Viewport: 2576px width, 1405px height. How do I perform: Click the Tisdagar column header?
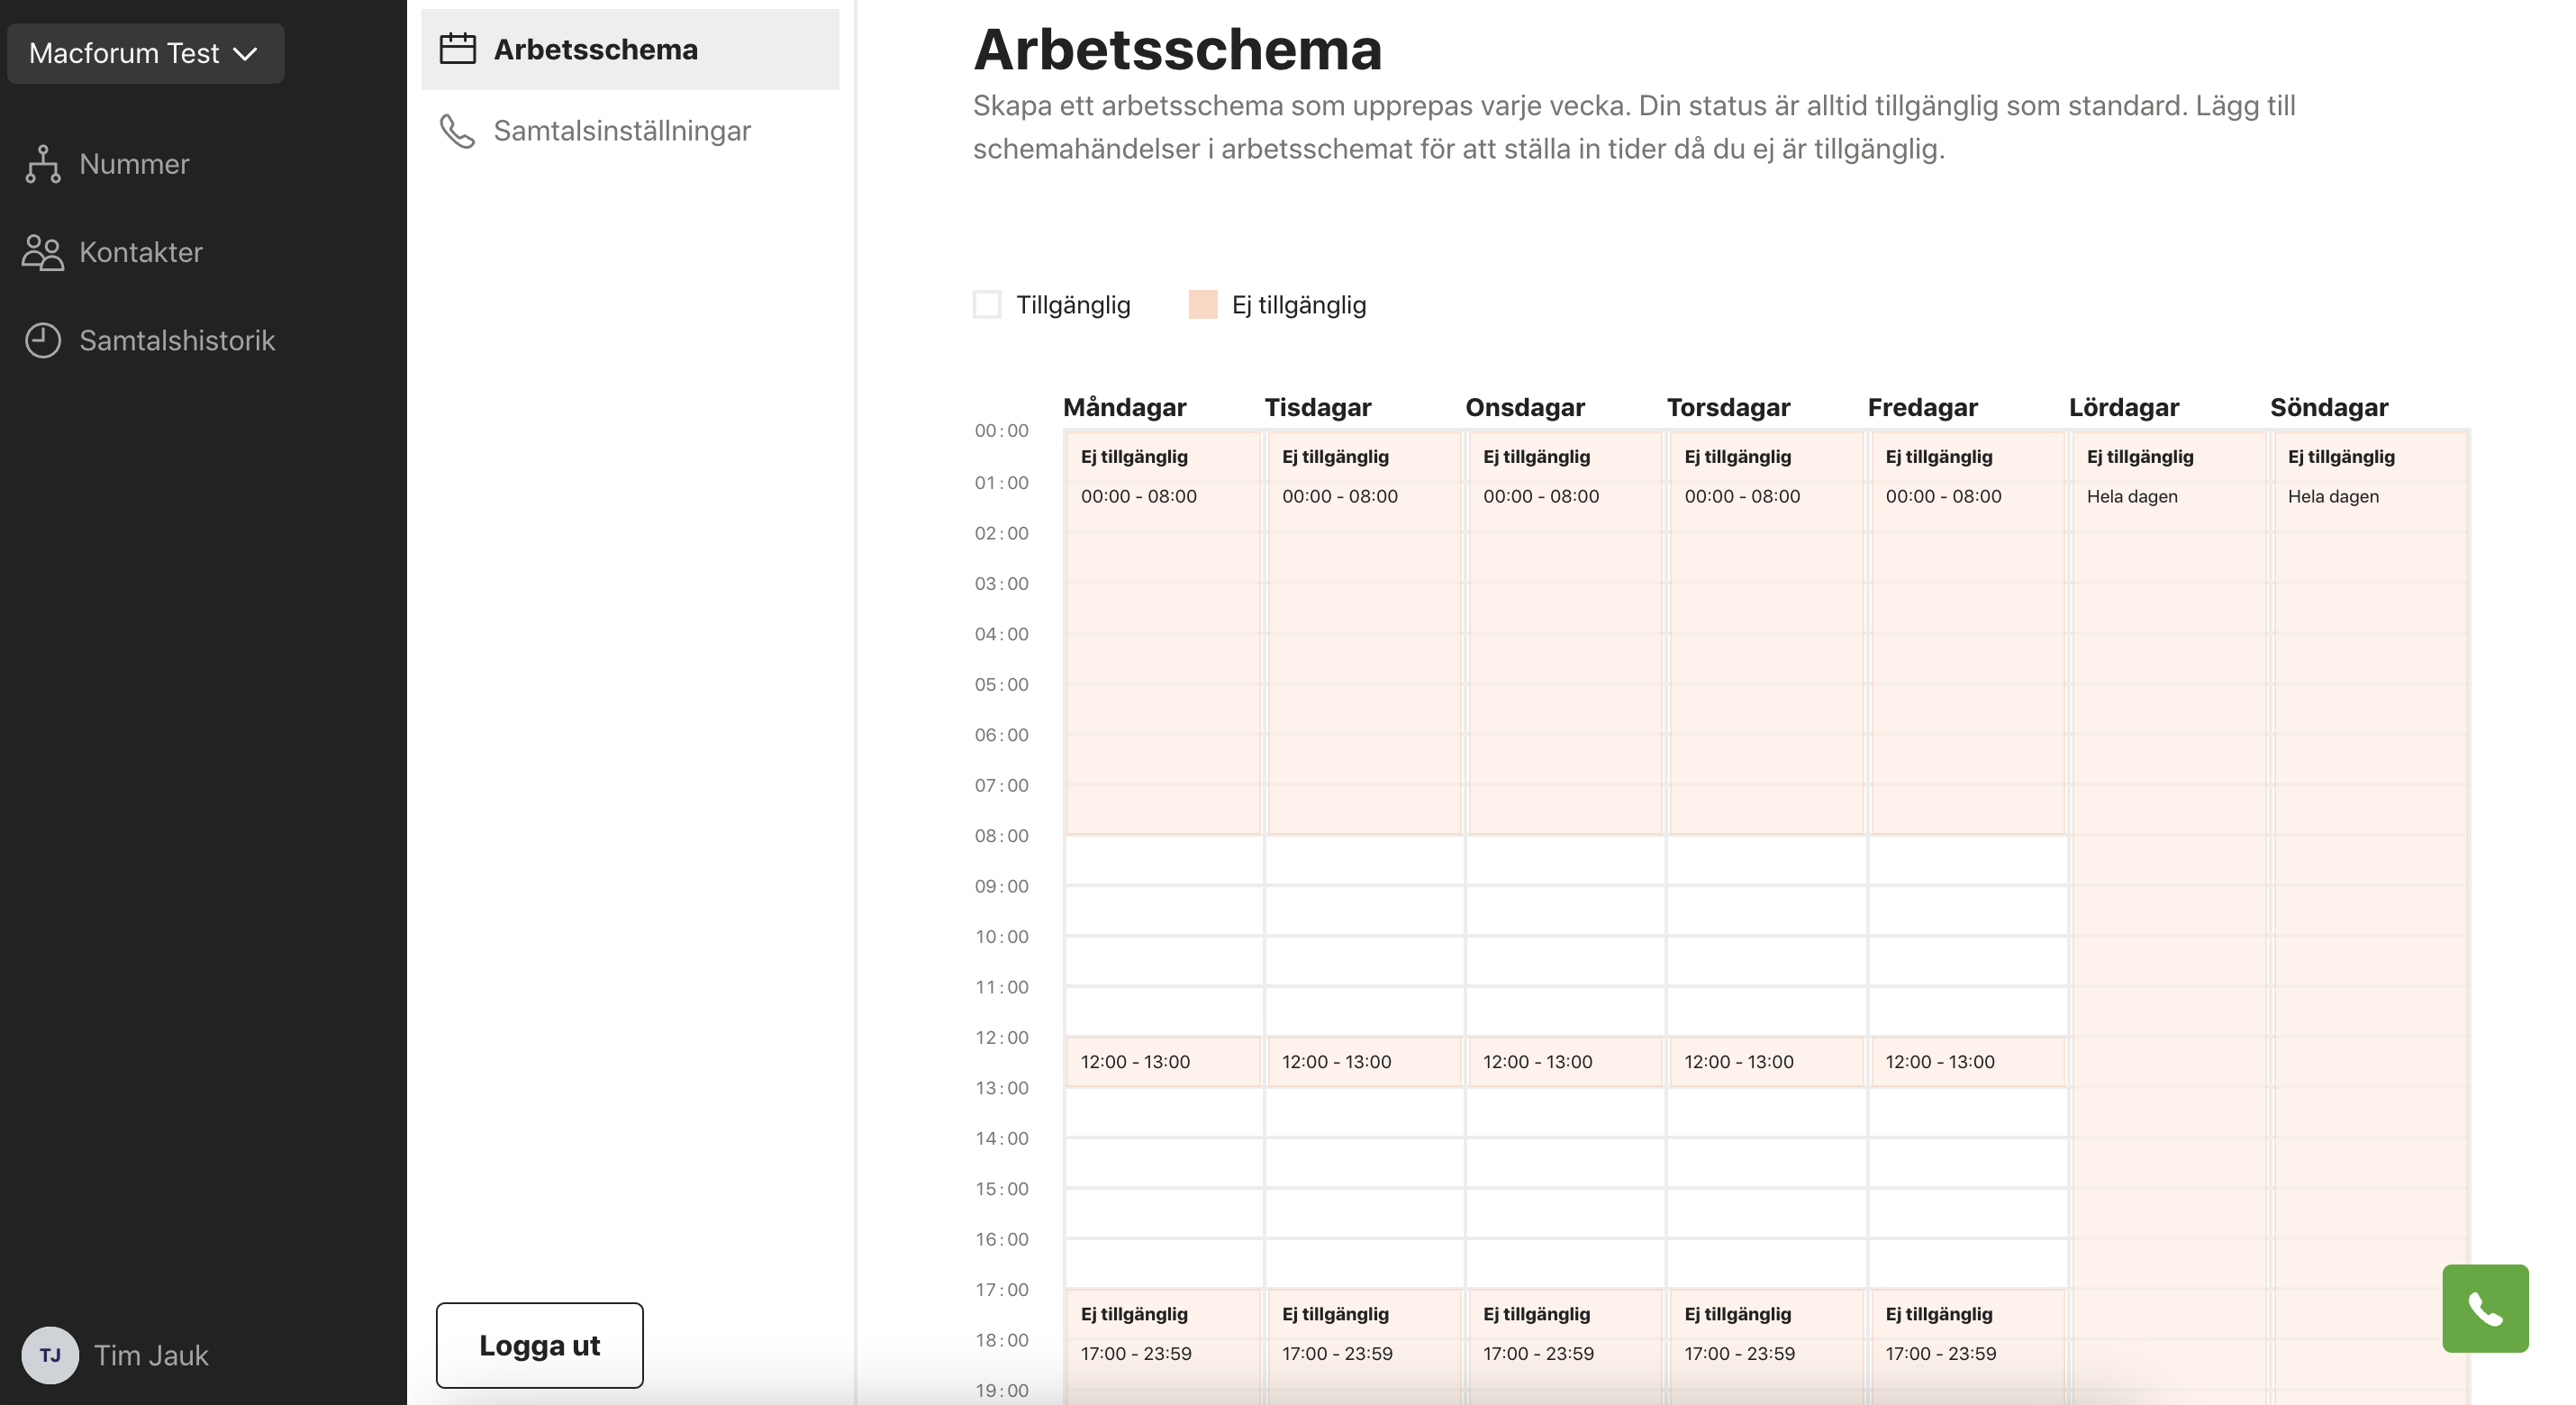1318,407
